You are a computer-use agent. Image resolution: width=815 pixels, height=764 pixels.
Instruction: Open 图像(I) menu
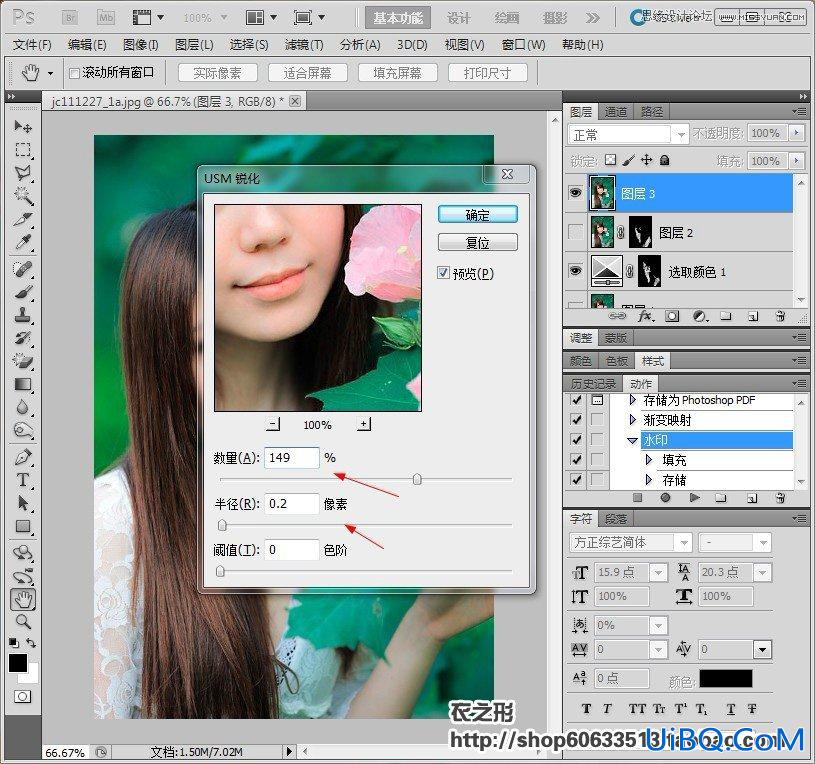140,45
